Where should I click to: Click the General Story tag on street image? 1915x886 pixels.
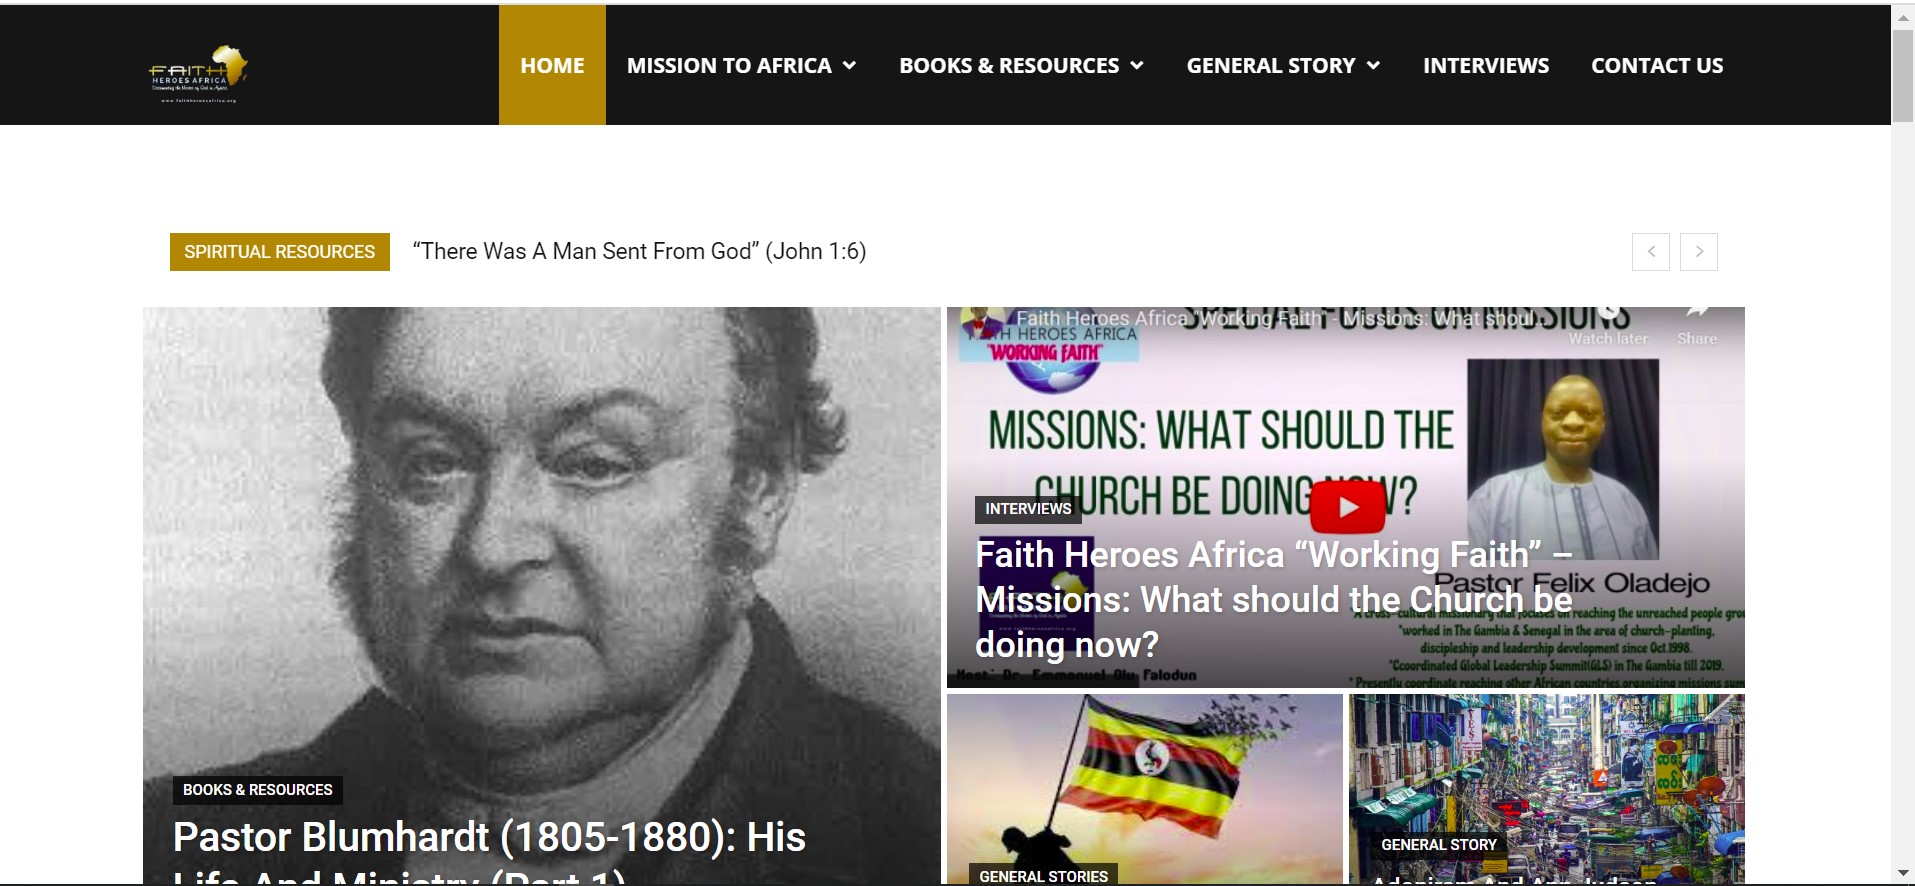point(1439,845)
